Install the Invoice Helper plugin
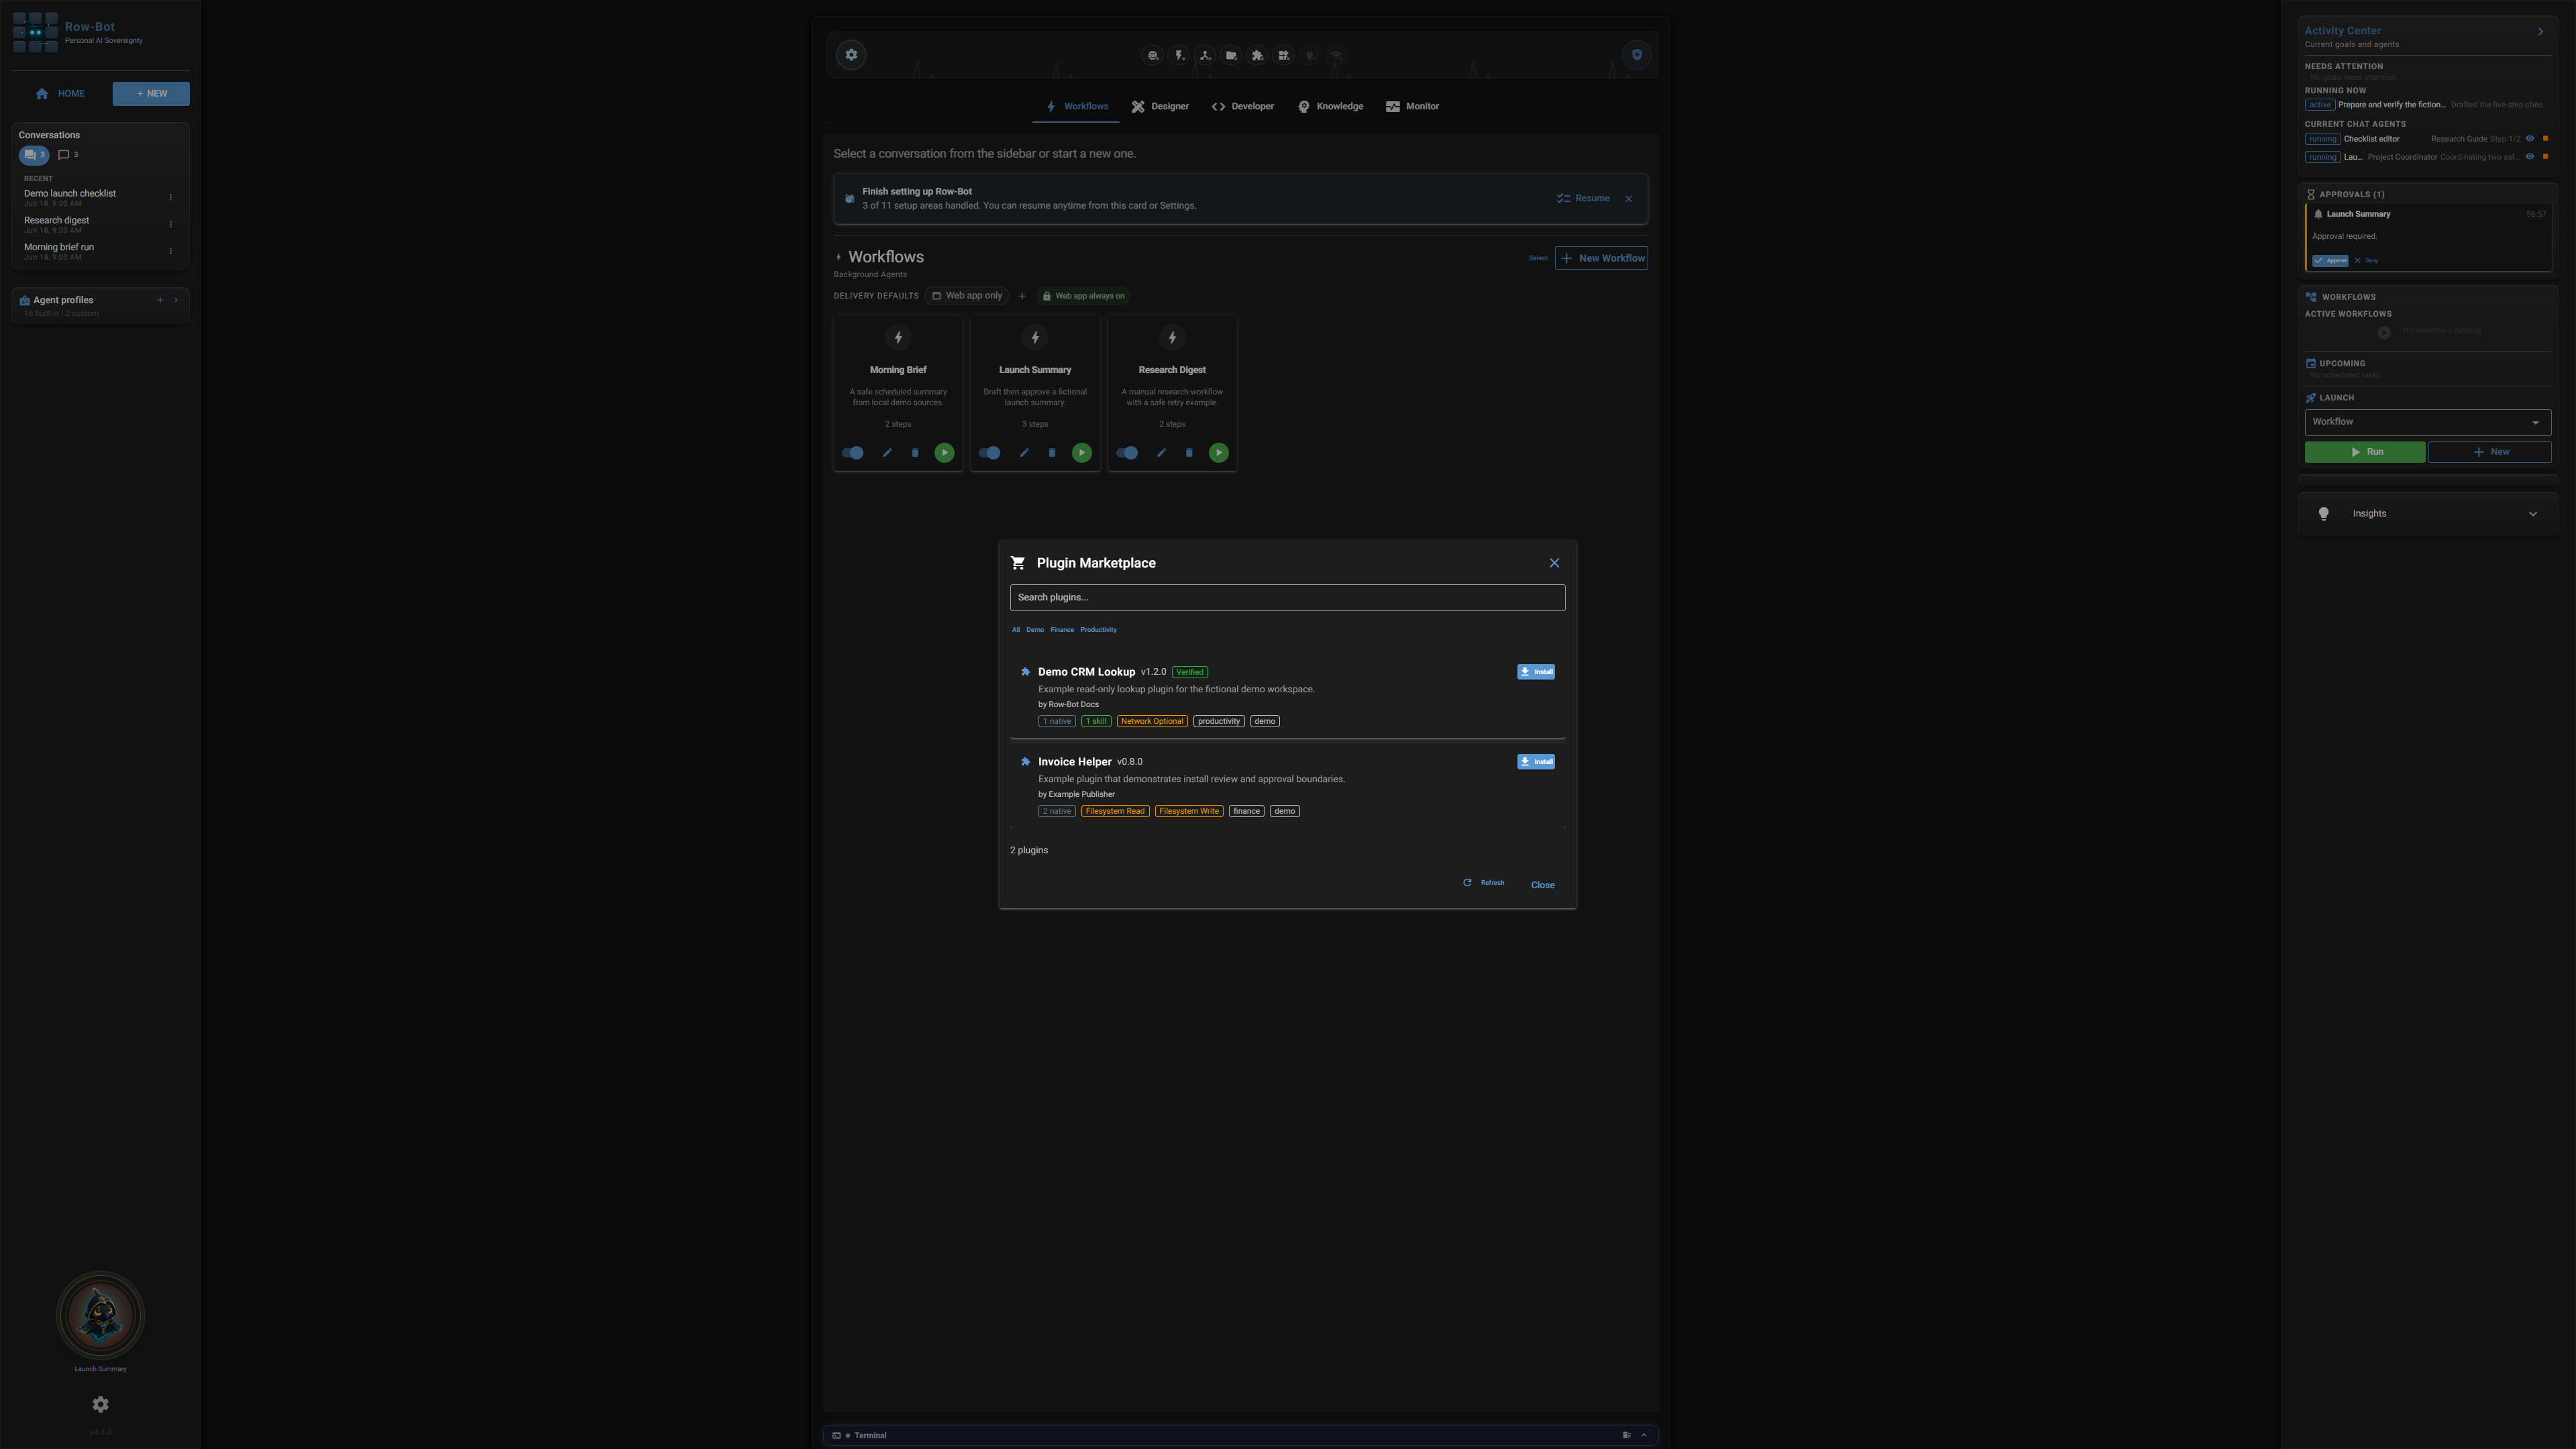The height and width of the screenshot is (1449, 2576). [1536, 762]
